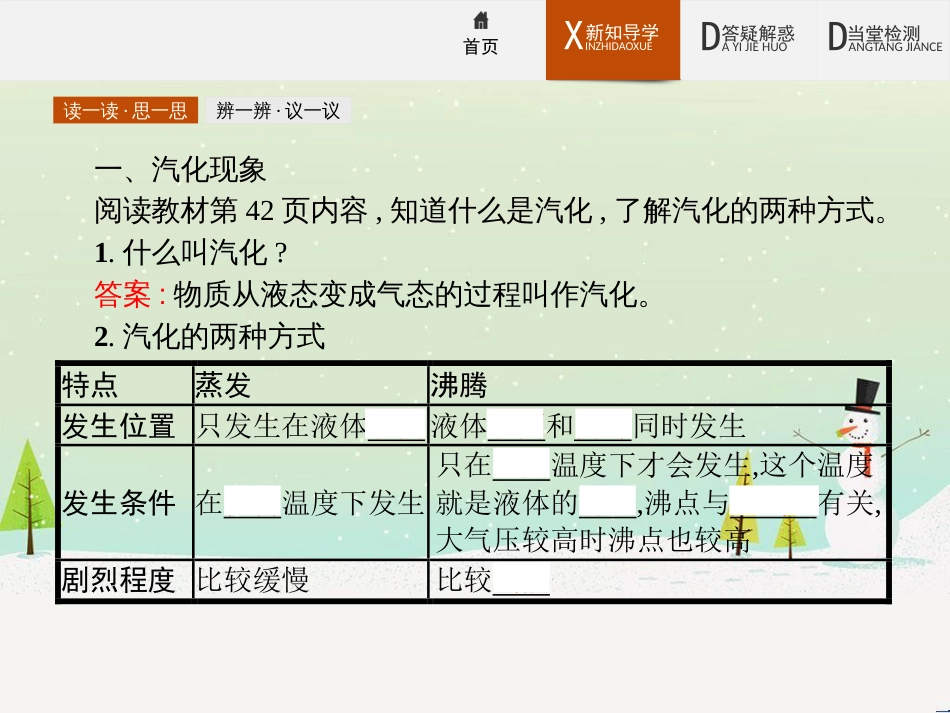950x713 pixels.
Task: Click the red 答案 label
Action: tap(122, 295)
